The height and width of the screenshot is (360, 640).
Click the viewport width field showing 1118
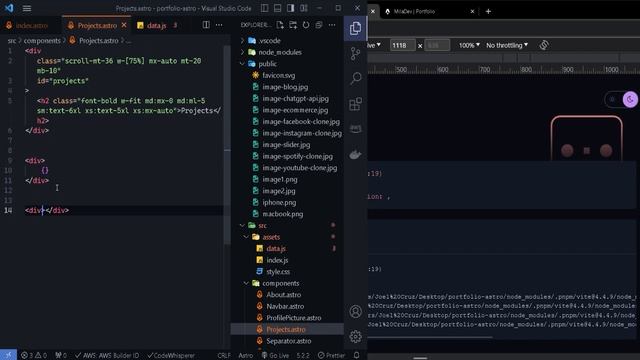pyautogui.click(x=402, y=45)
